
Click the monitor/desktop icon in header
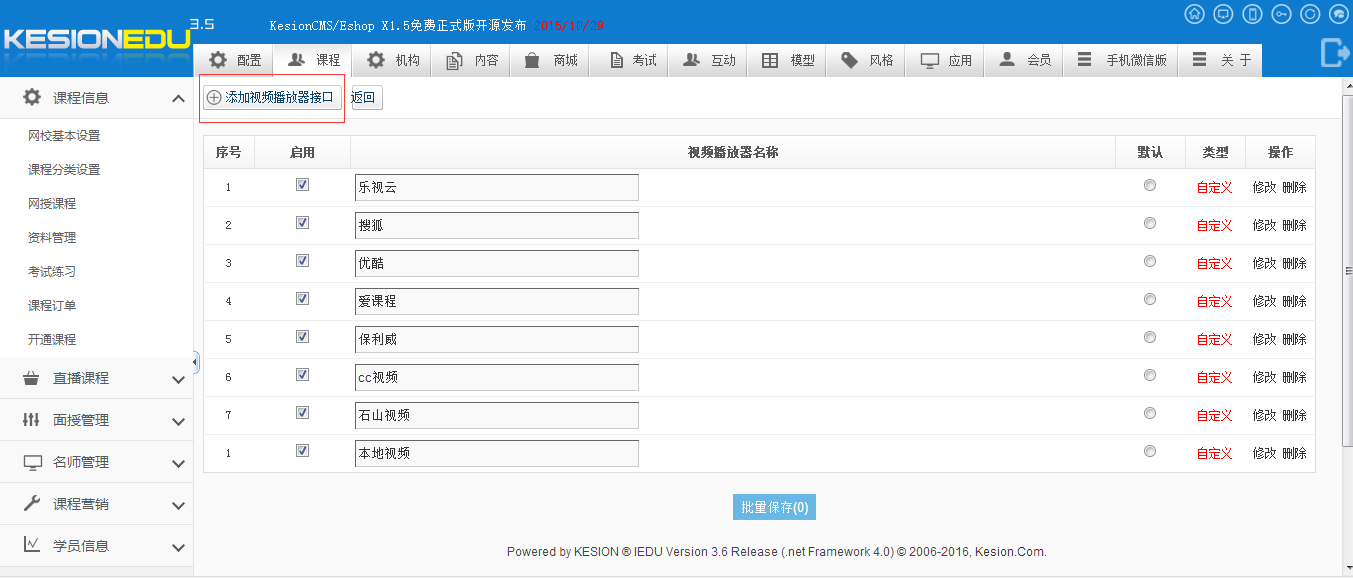coord(1223,14)
